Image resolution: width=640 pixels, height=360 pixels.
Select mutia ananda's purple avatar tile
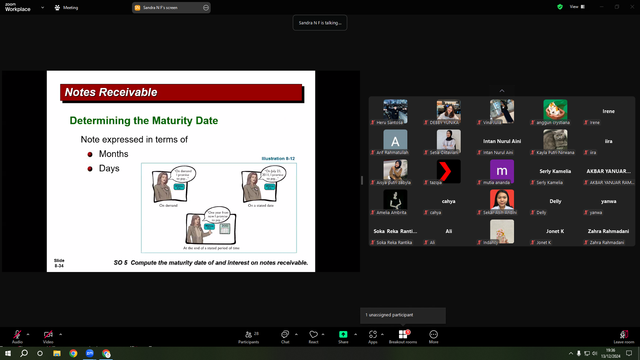pyautogui.click(x=502, y=171)
